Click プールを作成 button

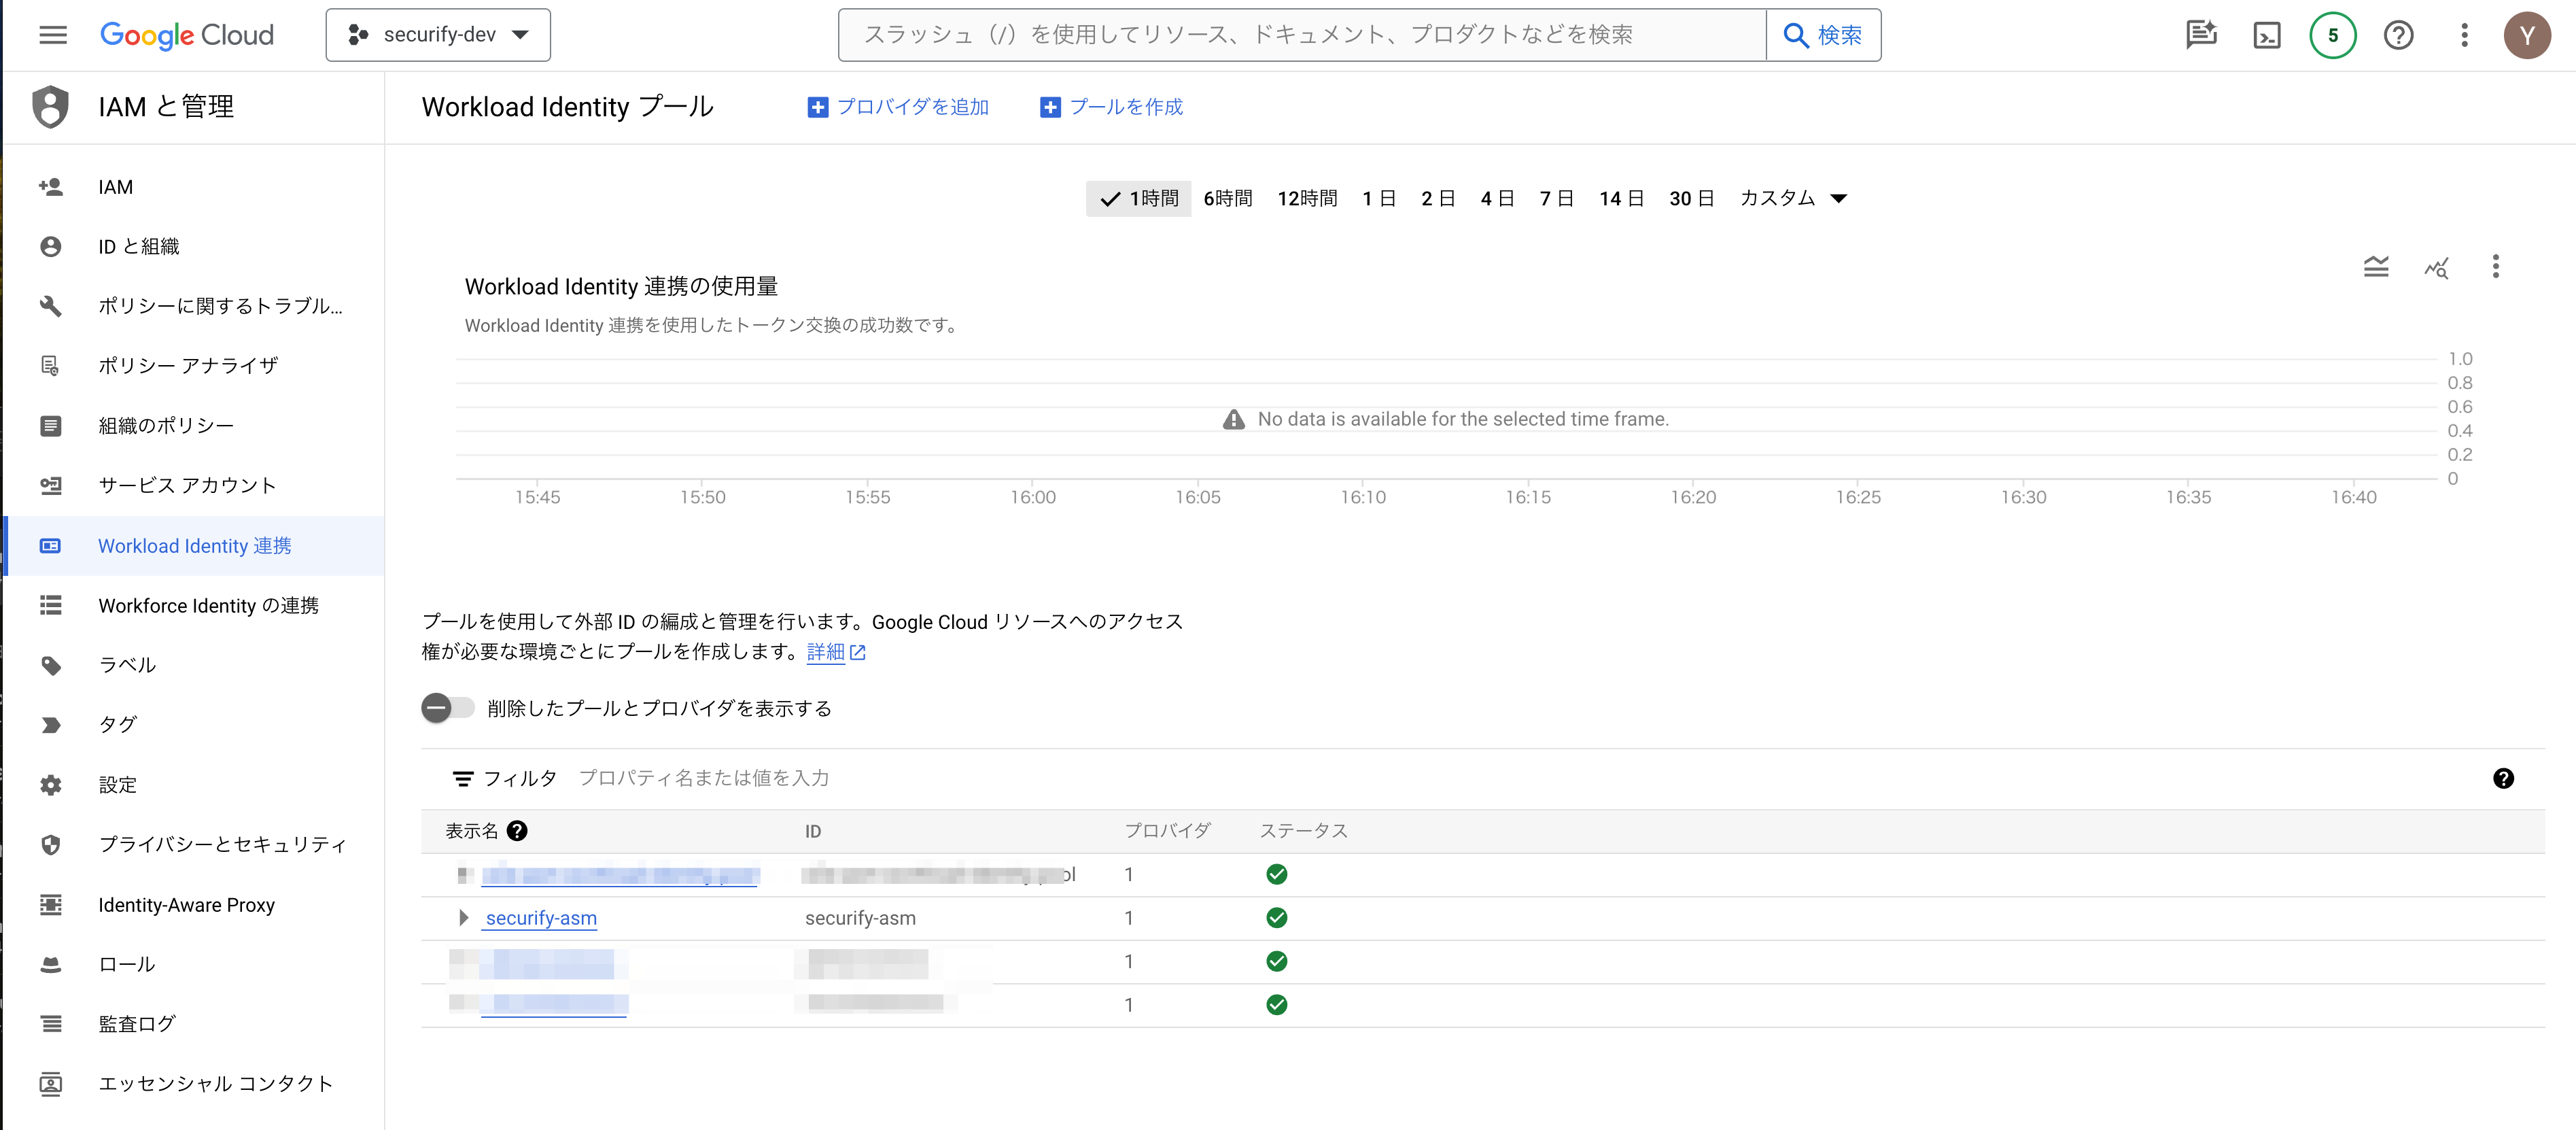(1111, 107)
